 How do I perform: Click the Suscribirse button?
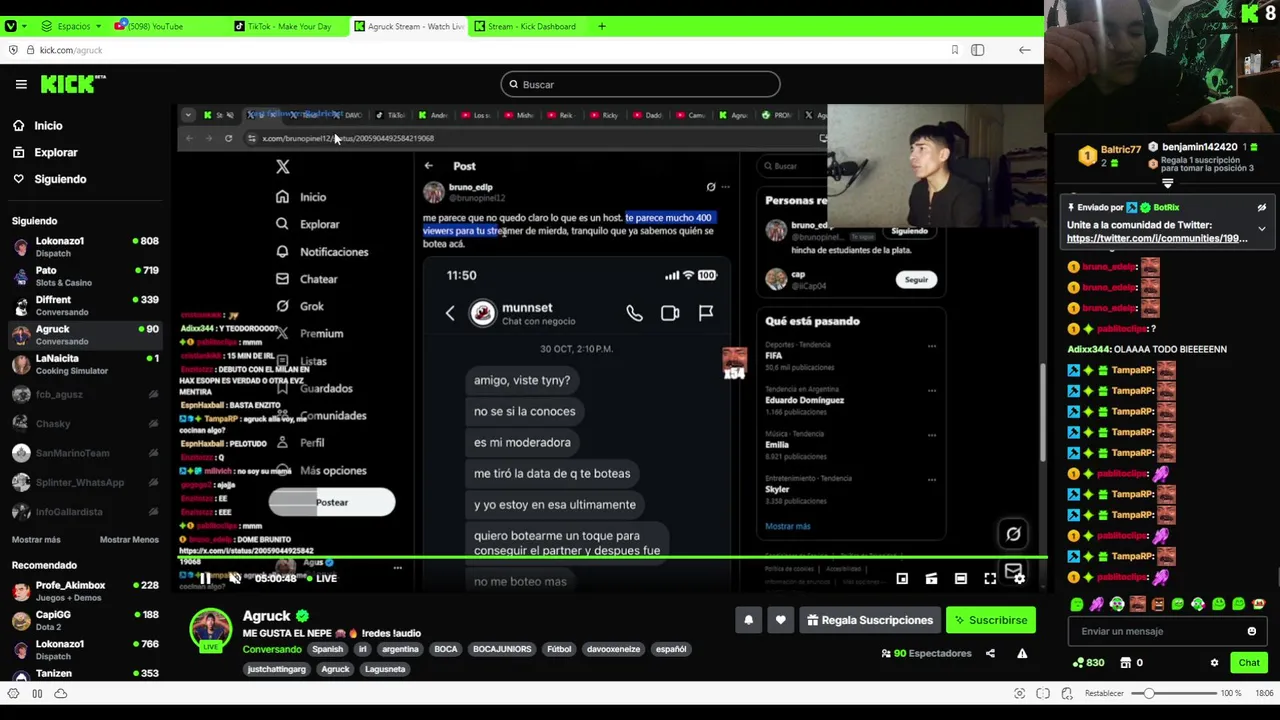[x=990, y=620]
